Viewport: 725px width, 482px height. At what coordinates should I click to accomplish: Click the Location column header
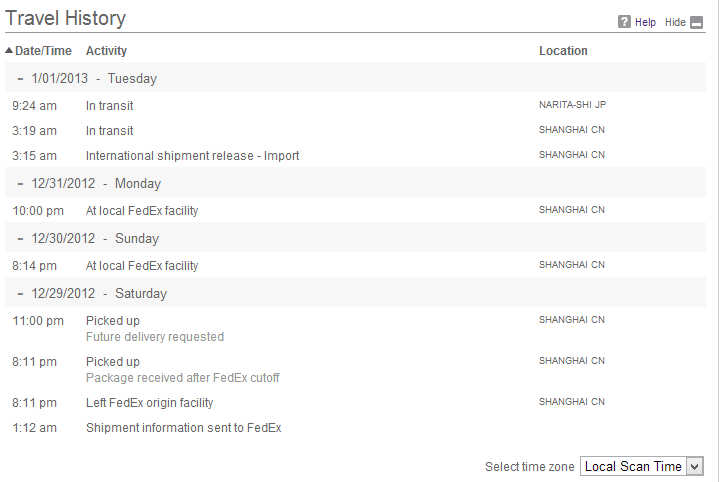[x=563, y=51]
